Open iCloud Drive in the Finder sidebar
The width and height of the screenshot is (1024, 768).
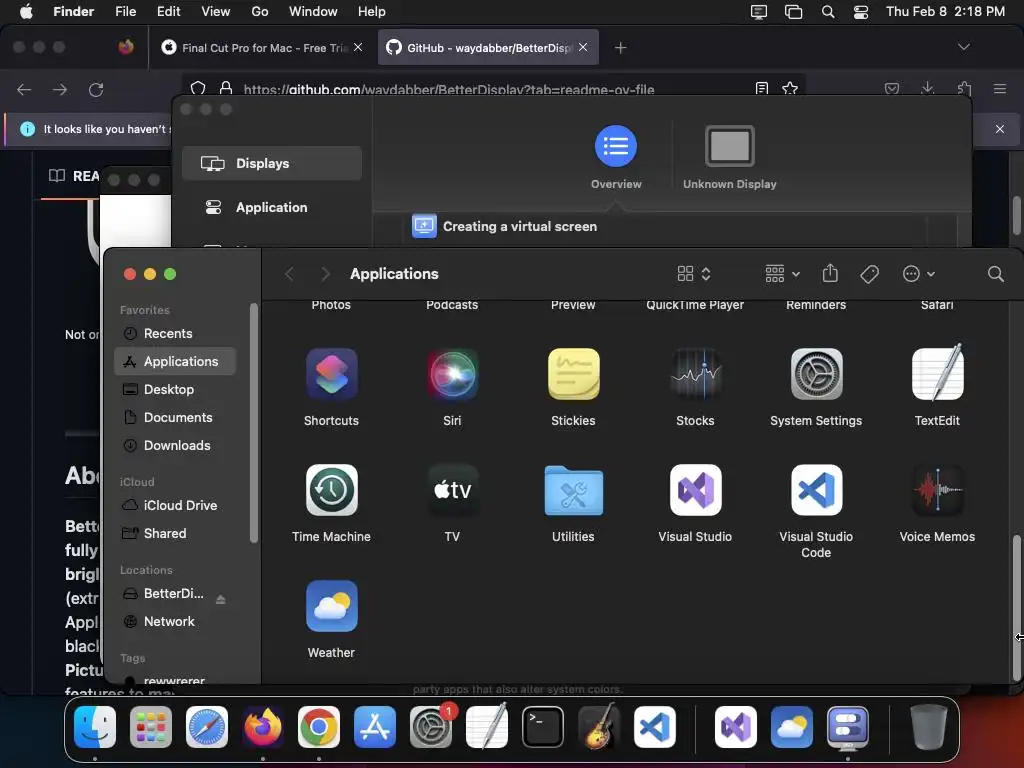(175, 505)
